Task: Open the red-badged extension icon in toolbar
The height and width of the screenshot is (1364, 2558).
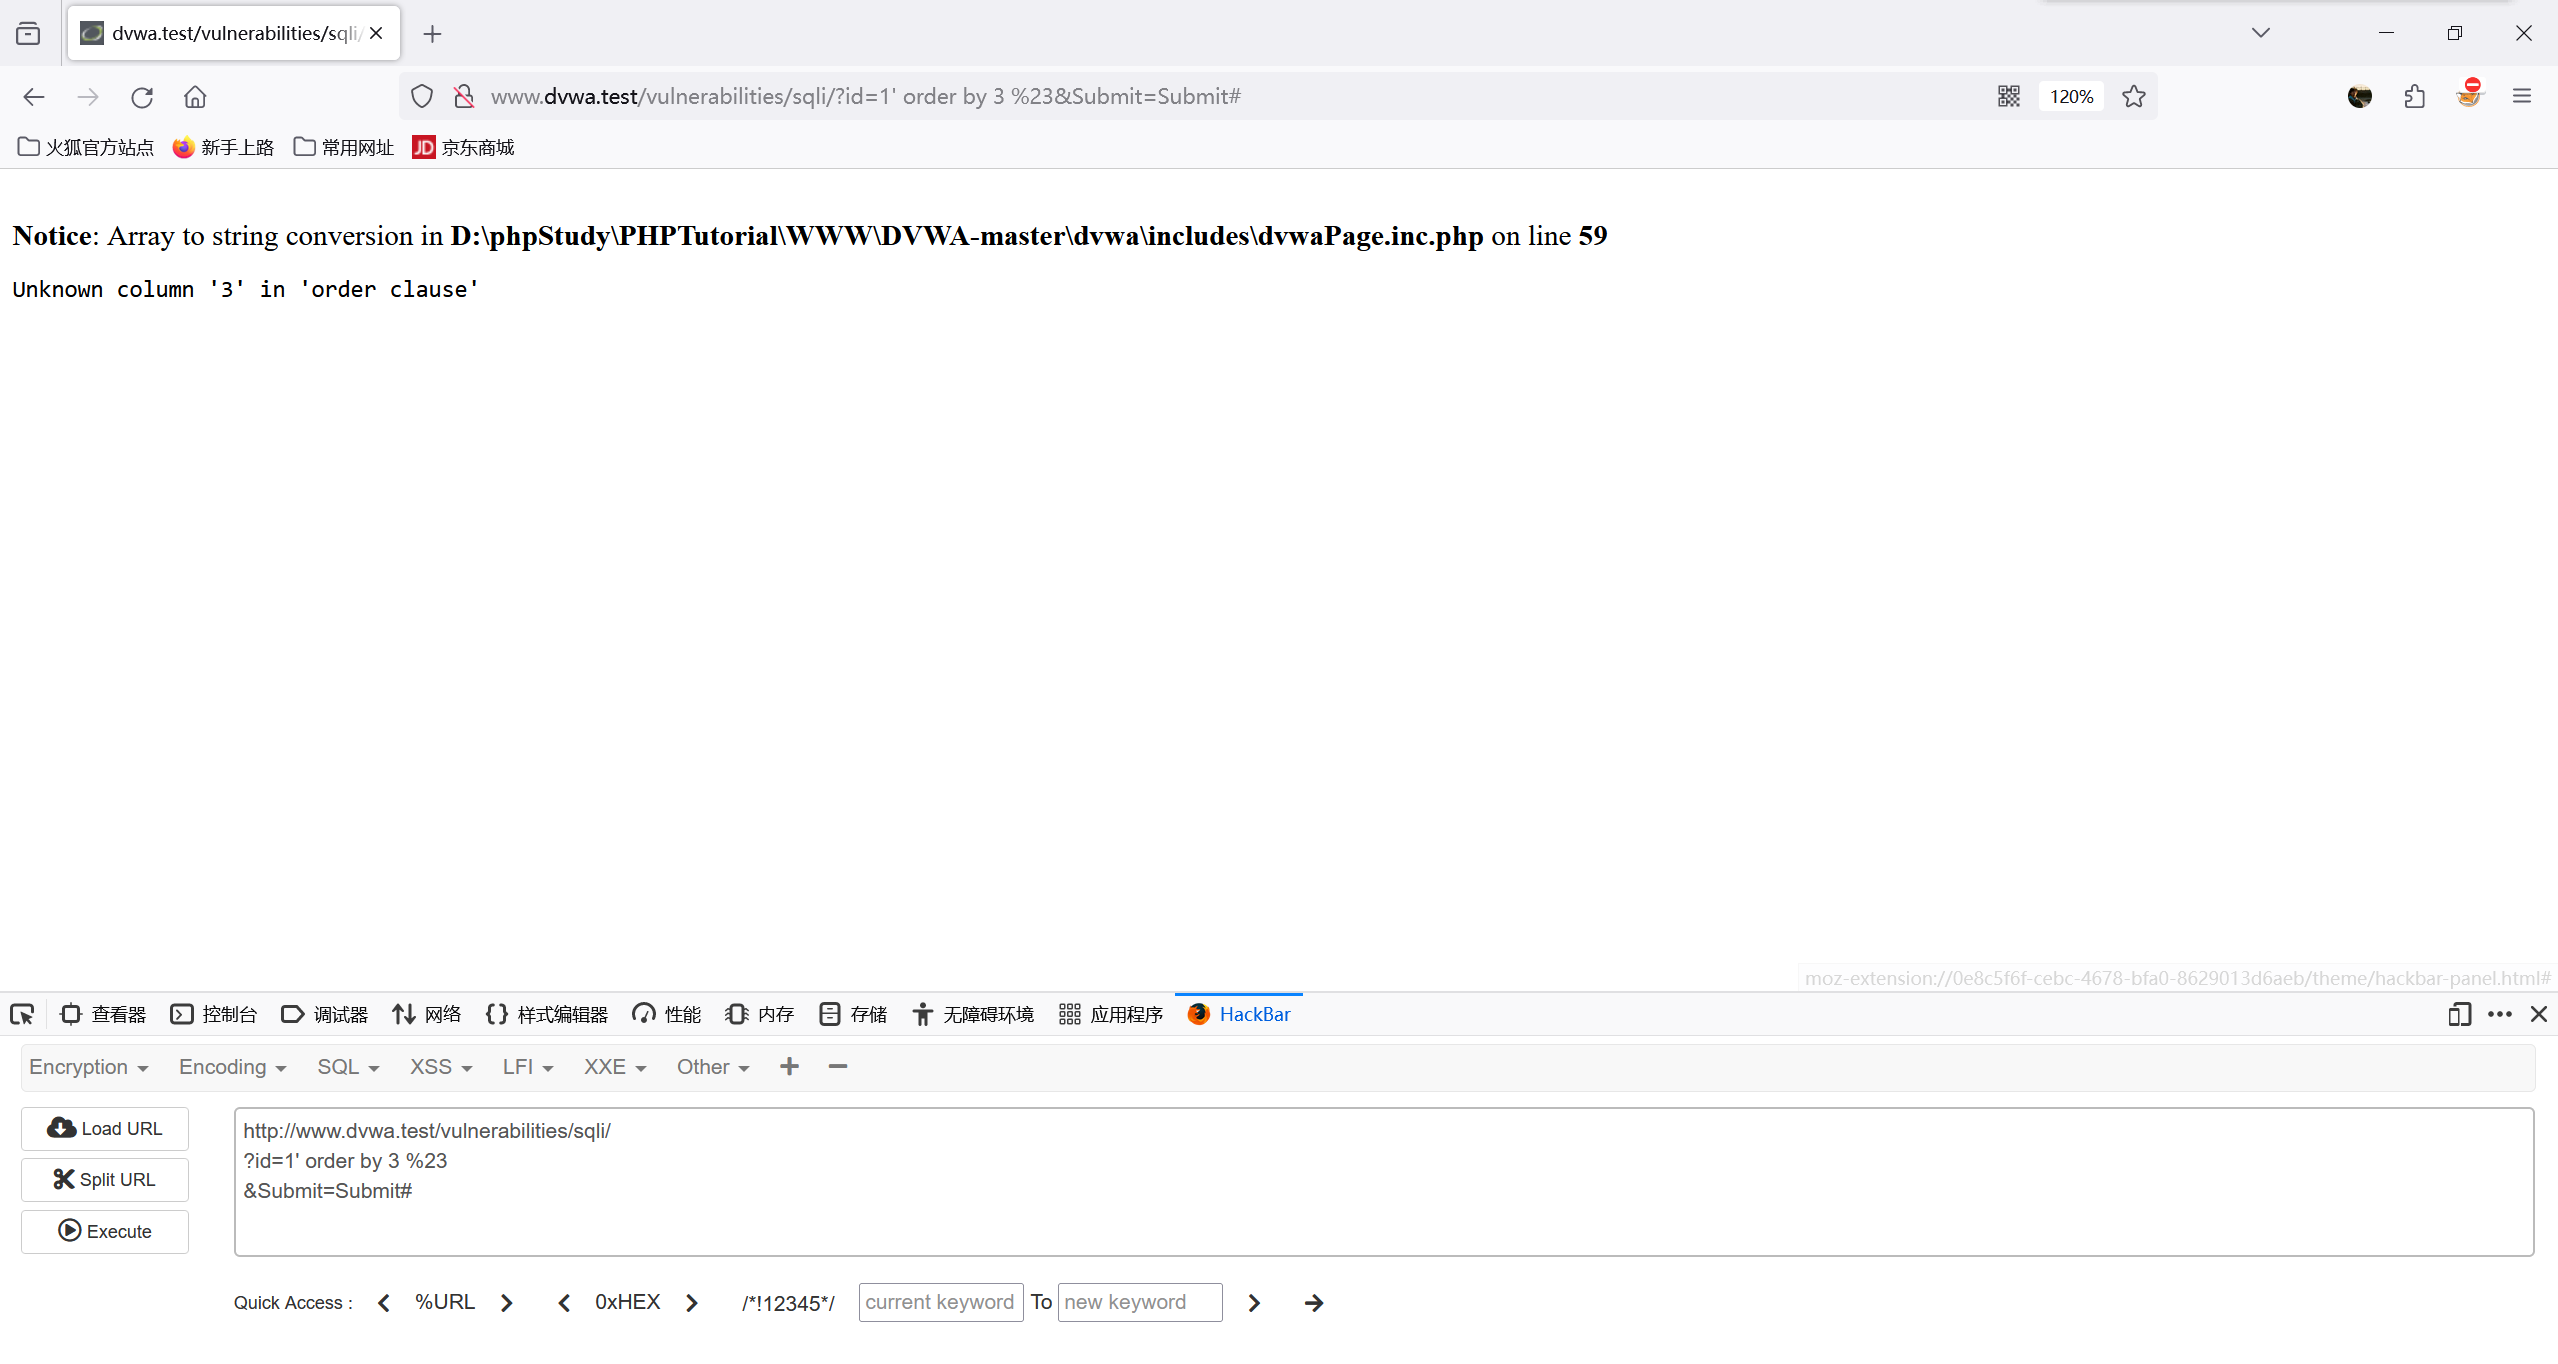Action: point(2469,94)
